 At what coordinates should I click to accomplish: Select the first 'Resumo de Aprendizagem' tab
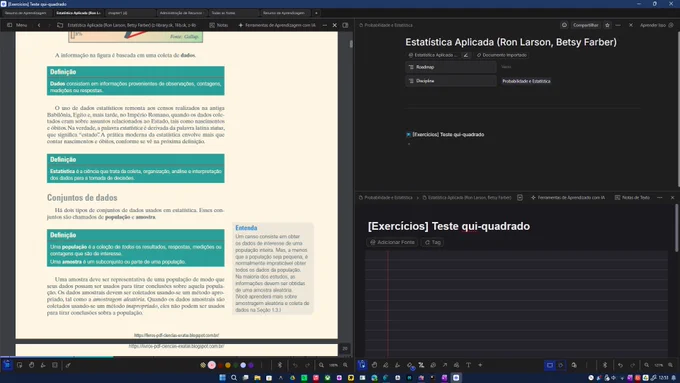pos(26,13)
